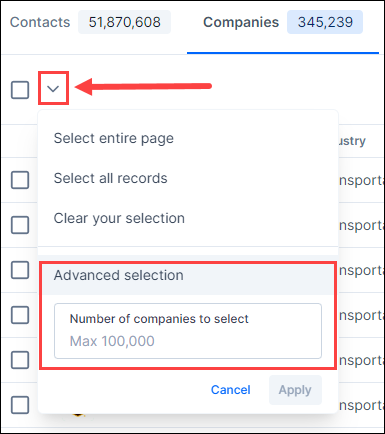Pick Clear your selection option
The height and width of the screenshot is (434, 385).
coord(119,218)
